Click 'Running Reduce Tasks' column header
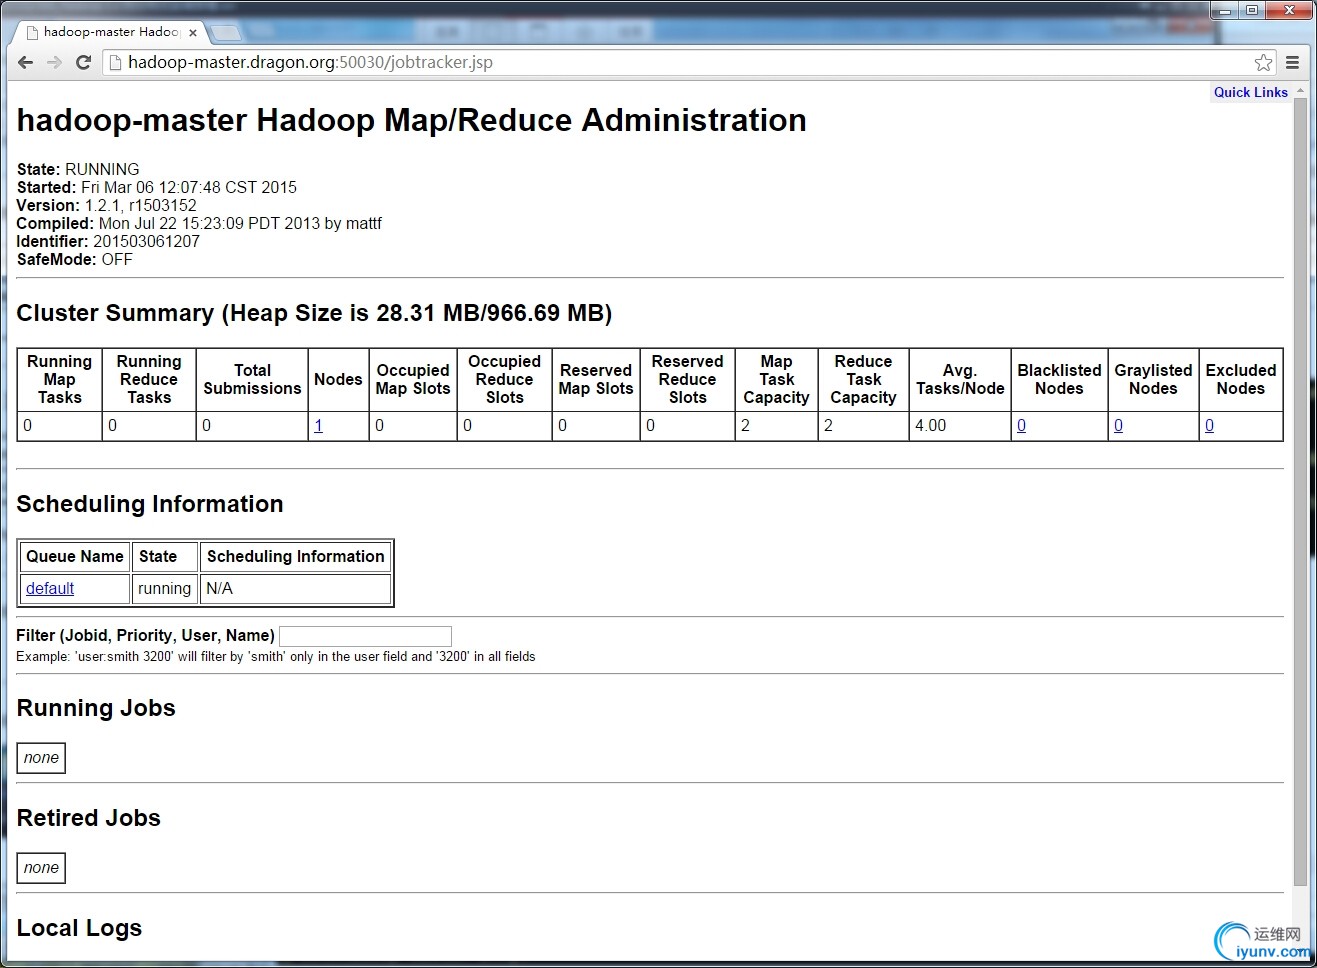The image size is (1317, 968). pos(149,379)
